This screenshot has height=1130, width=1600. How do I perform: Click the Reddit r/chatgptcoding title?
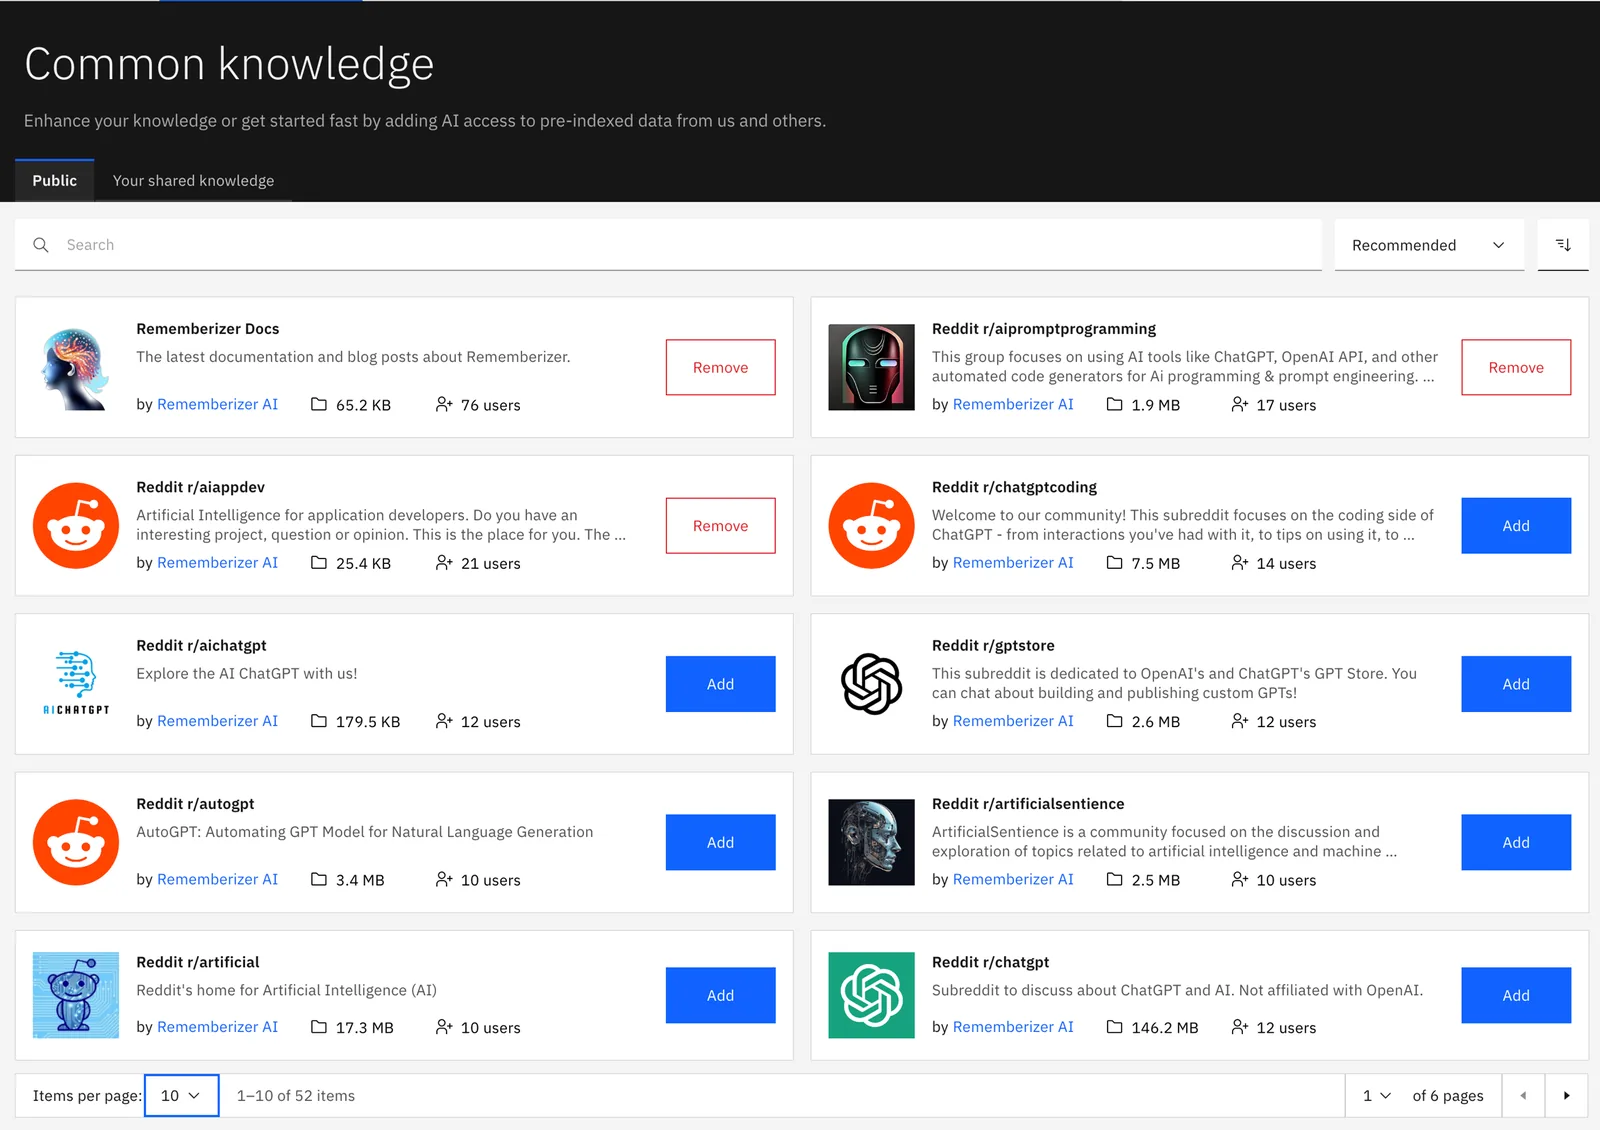1014,487
